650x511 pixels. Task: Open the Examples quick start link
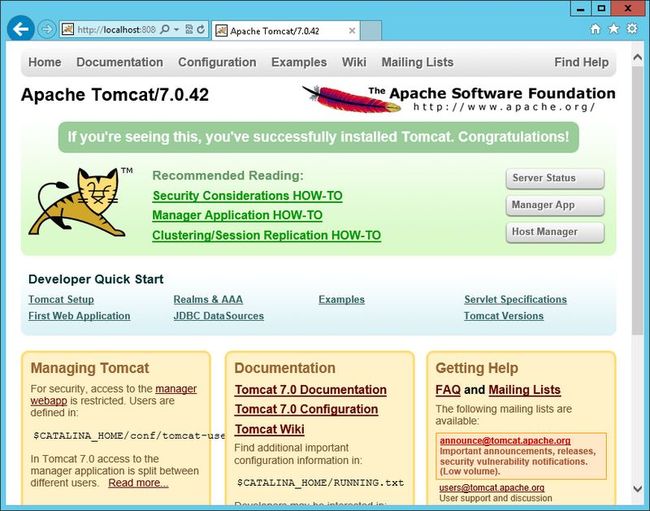(x=342, y=299)
